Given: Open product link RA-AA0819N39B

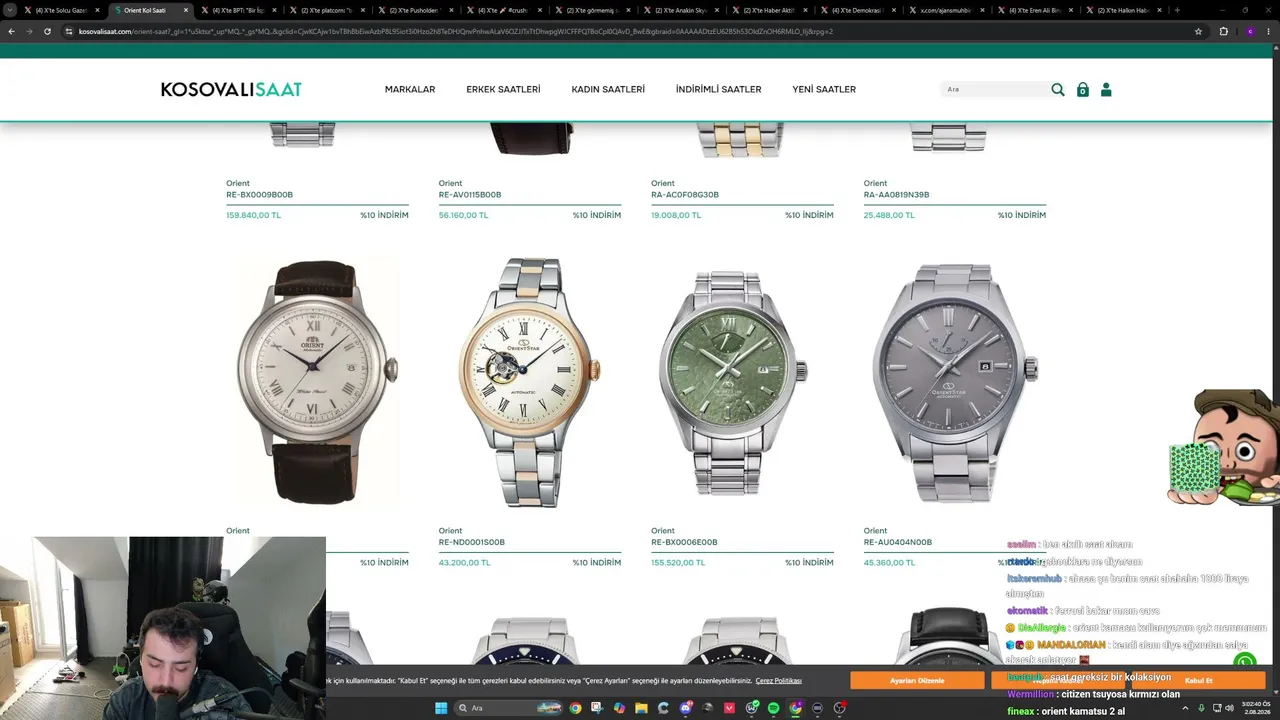Looking at the screenshot, I should [x=896, y=195].
